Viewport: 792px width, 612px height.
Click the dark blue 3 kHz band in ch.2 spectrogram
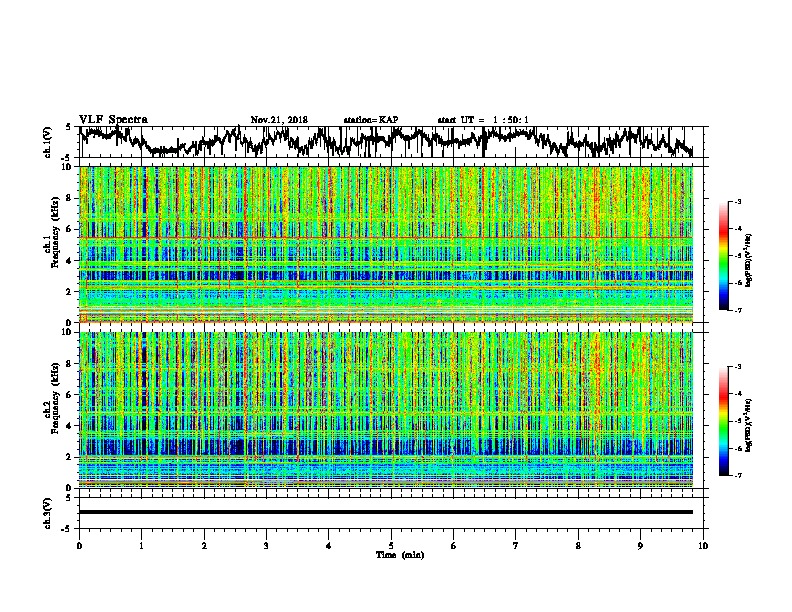pos(386,447)
